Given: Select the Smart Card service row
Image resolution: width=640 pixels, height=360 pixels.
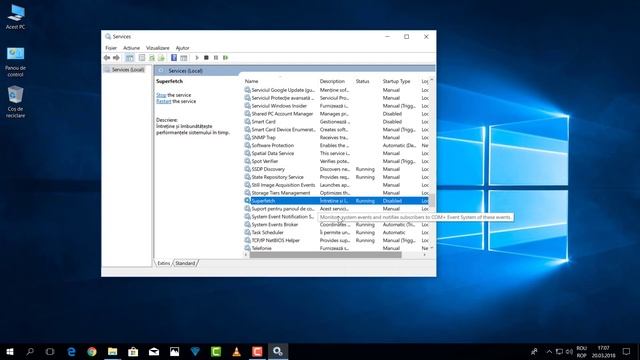Looking at the screenshot, I should pyautogui.click(x=336, y=122).
